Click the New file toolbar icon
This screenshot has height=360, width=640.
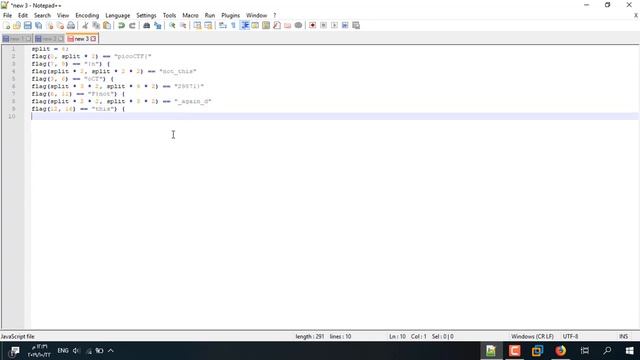click(7, 25)
